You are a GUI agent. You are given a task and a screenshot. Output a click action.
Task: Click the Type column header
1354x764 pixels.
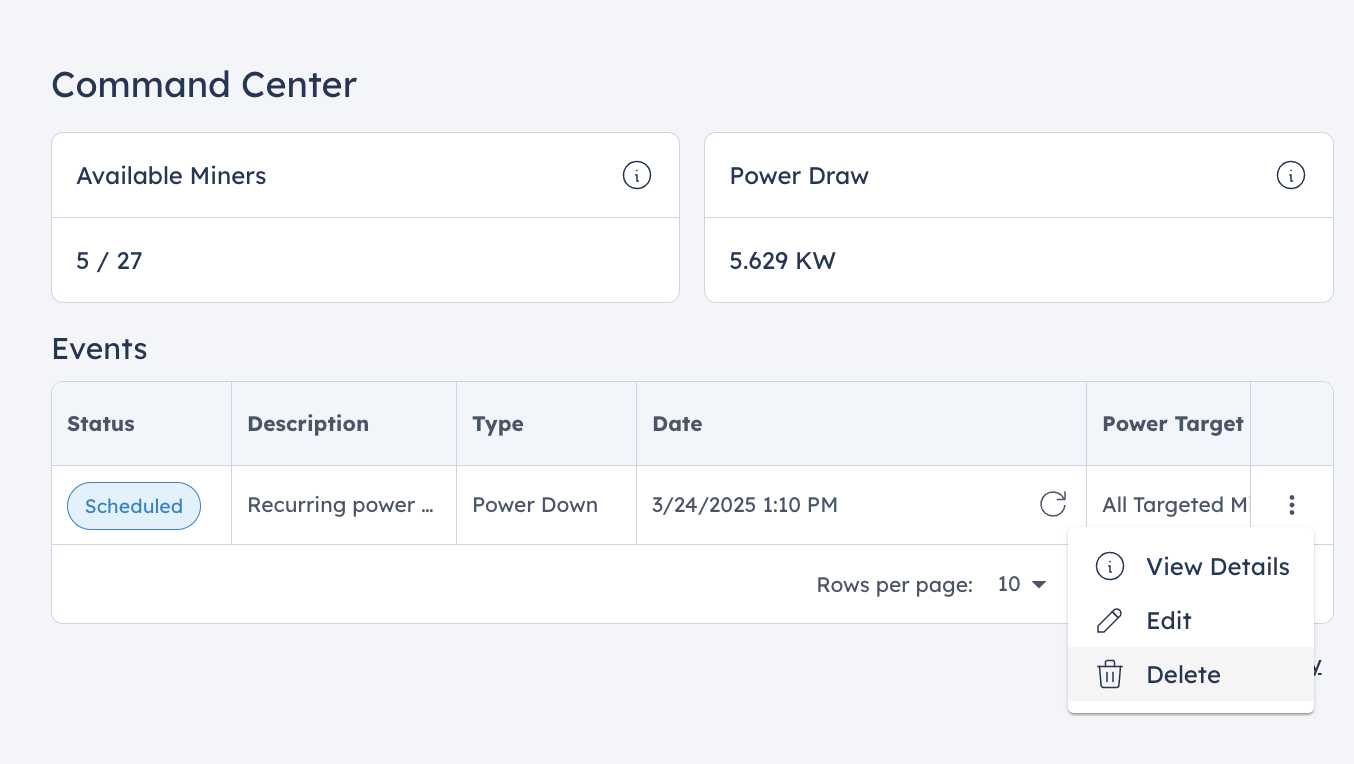pyautogui.click(x=498, y=424)
